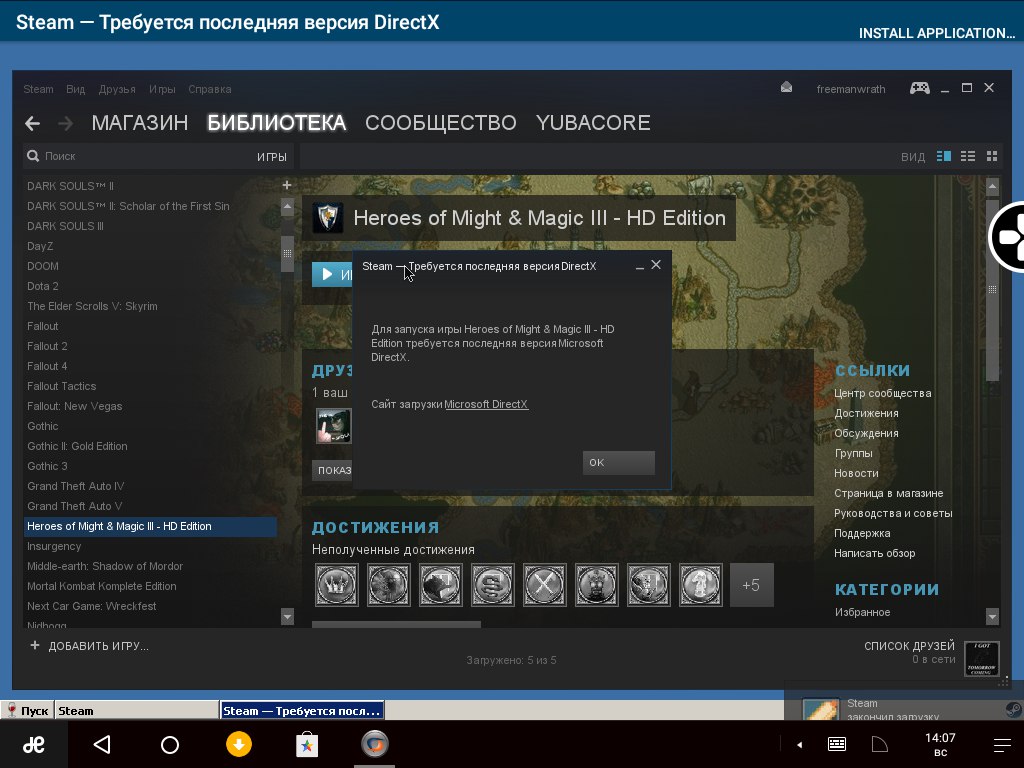Screen dimensions: 1024x768
Task: View the crown achievement icon
Action: 336,584
